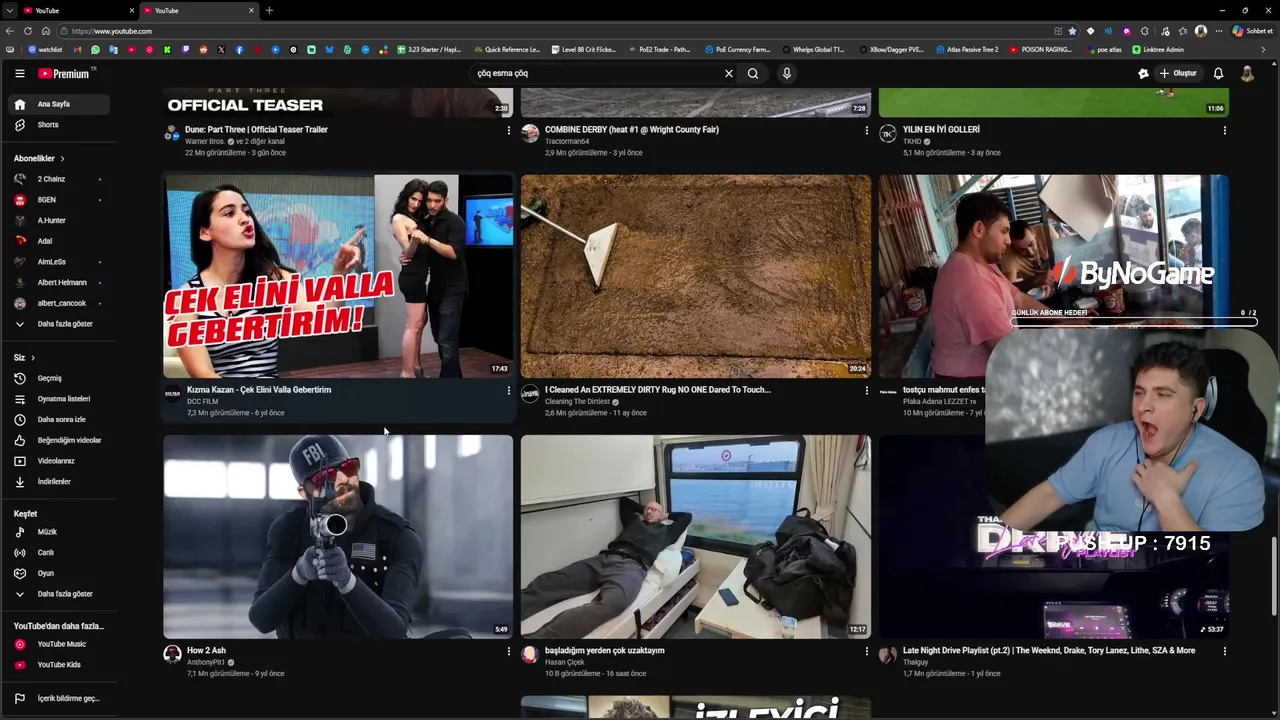Open the AimLeSs subscription channel
Screen dimensions: 1280x720
pyautogui.click(x=59, y=262)
